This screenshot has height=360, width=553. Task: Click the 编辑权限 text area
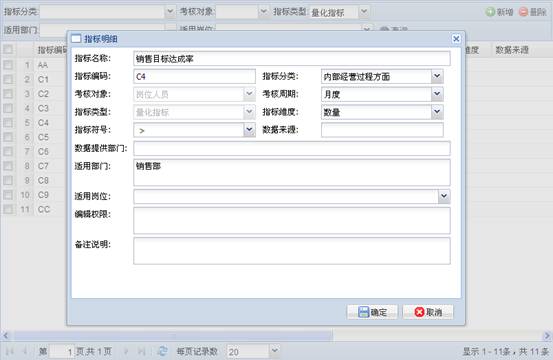click(x=292, y=221)
